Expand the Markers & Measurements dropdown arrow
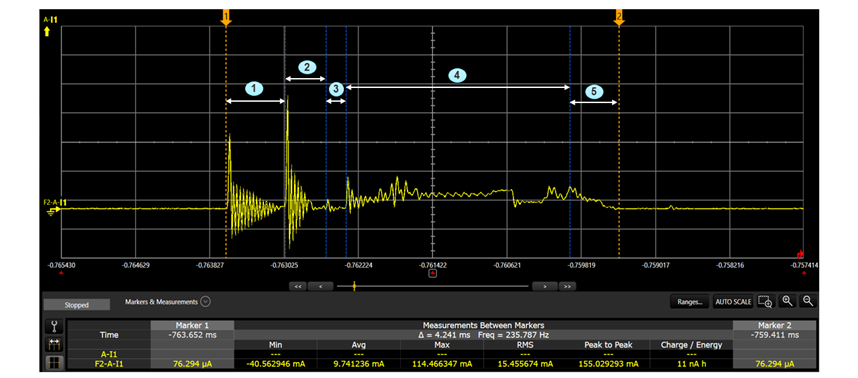The image size is (858, 378). [x=205, y=301]
